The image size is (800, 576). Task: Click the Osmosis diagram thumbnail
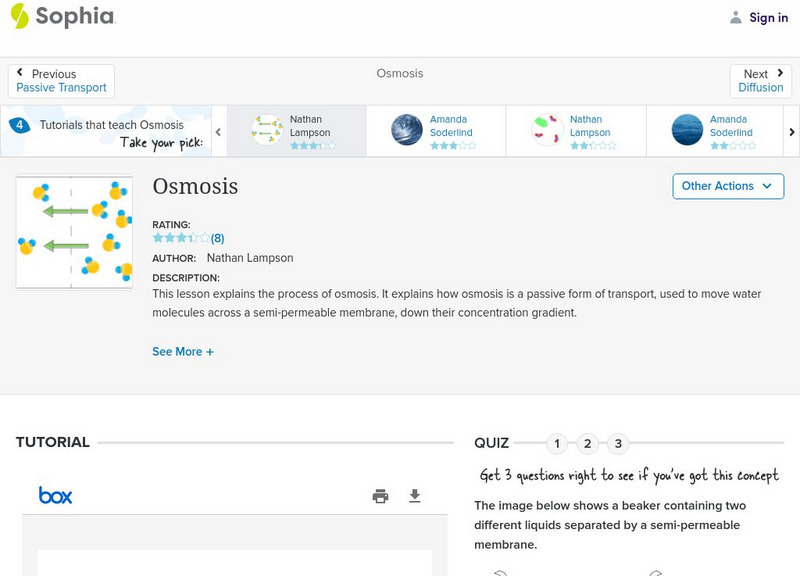(x=74, y=232)
